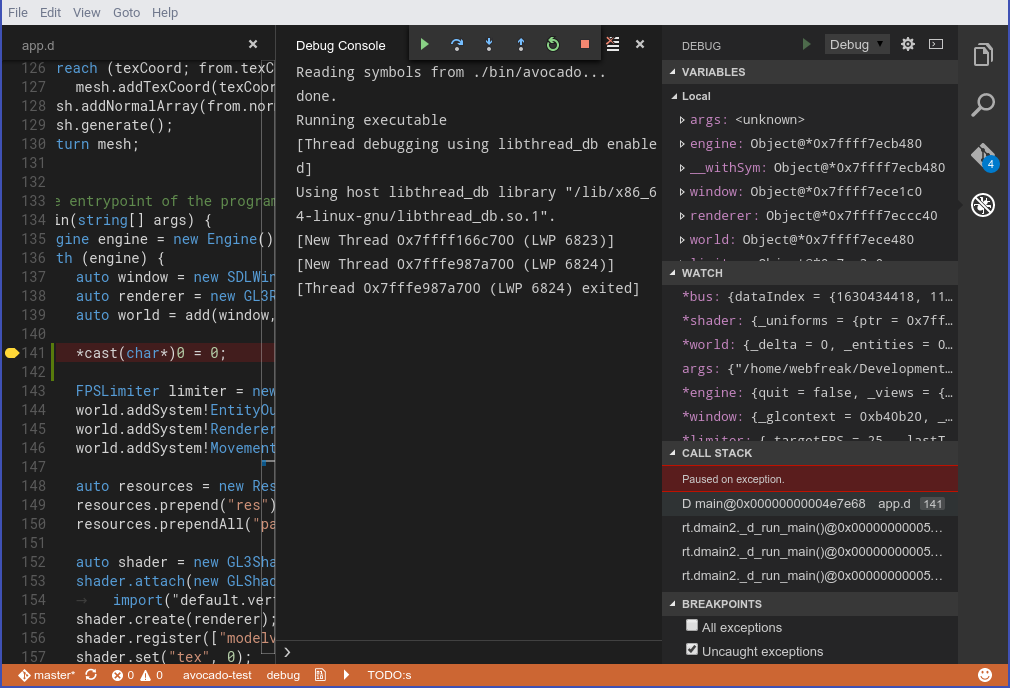Image resolution: width=1010 pixels, height=688 pixels.
Task: Open the Search magnifier in sidebar
Action: pos(983,104)
